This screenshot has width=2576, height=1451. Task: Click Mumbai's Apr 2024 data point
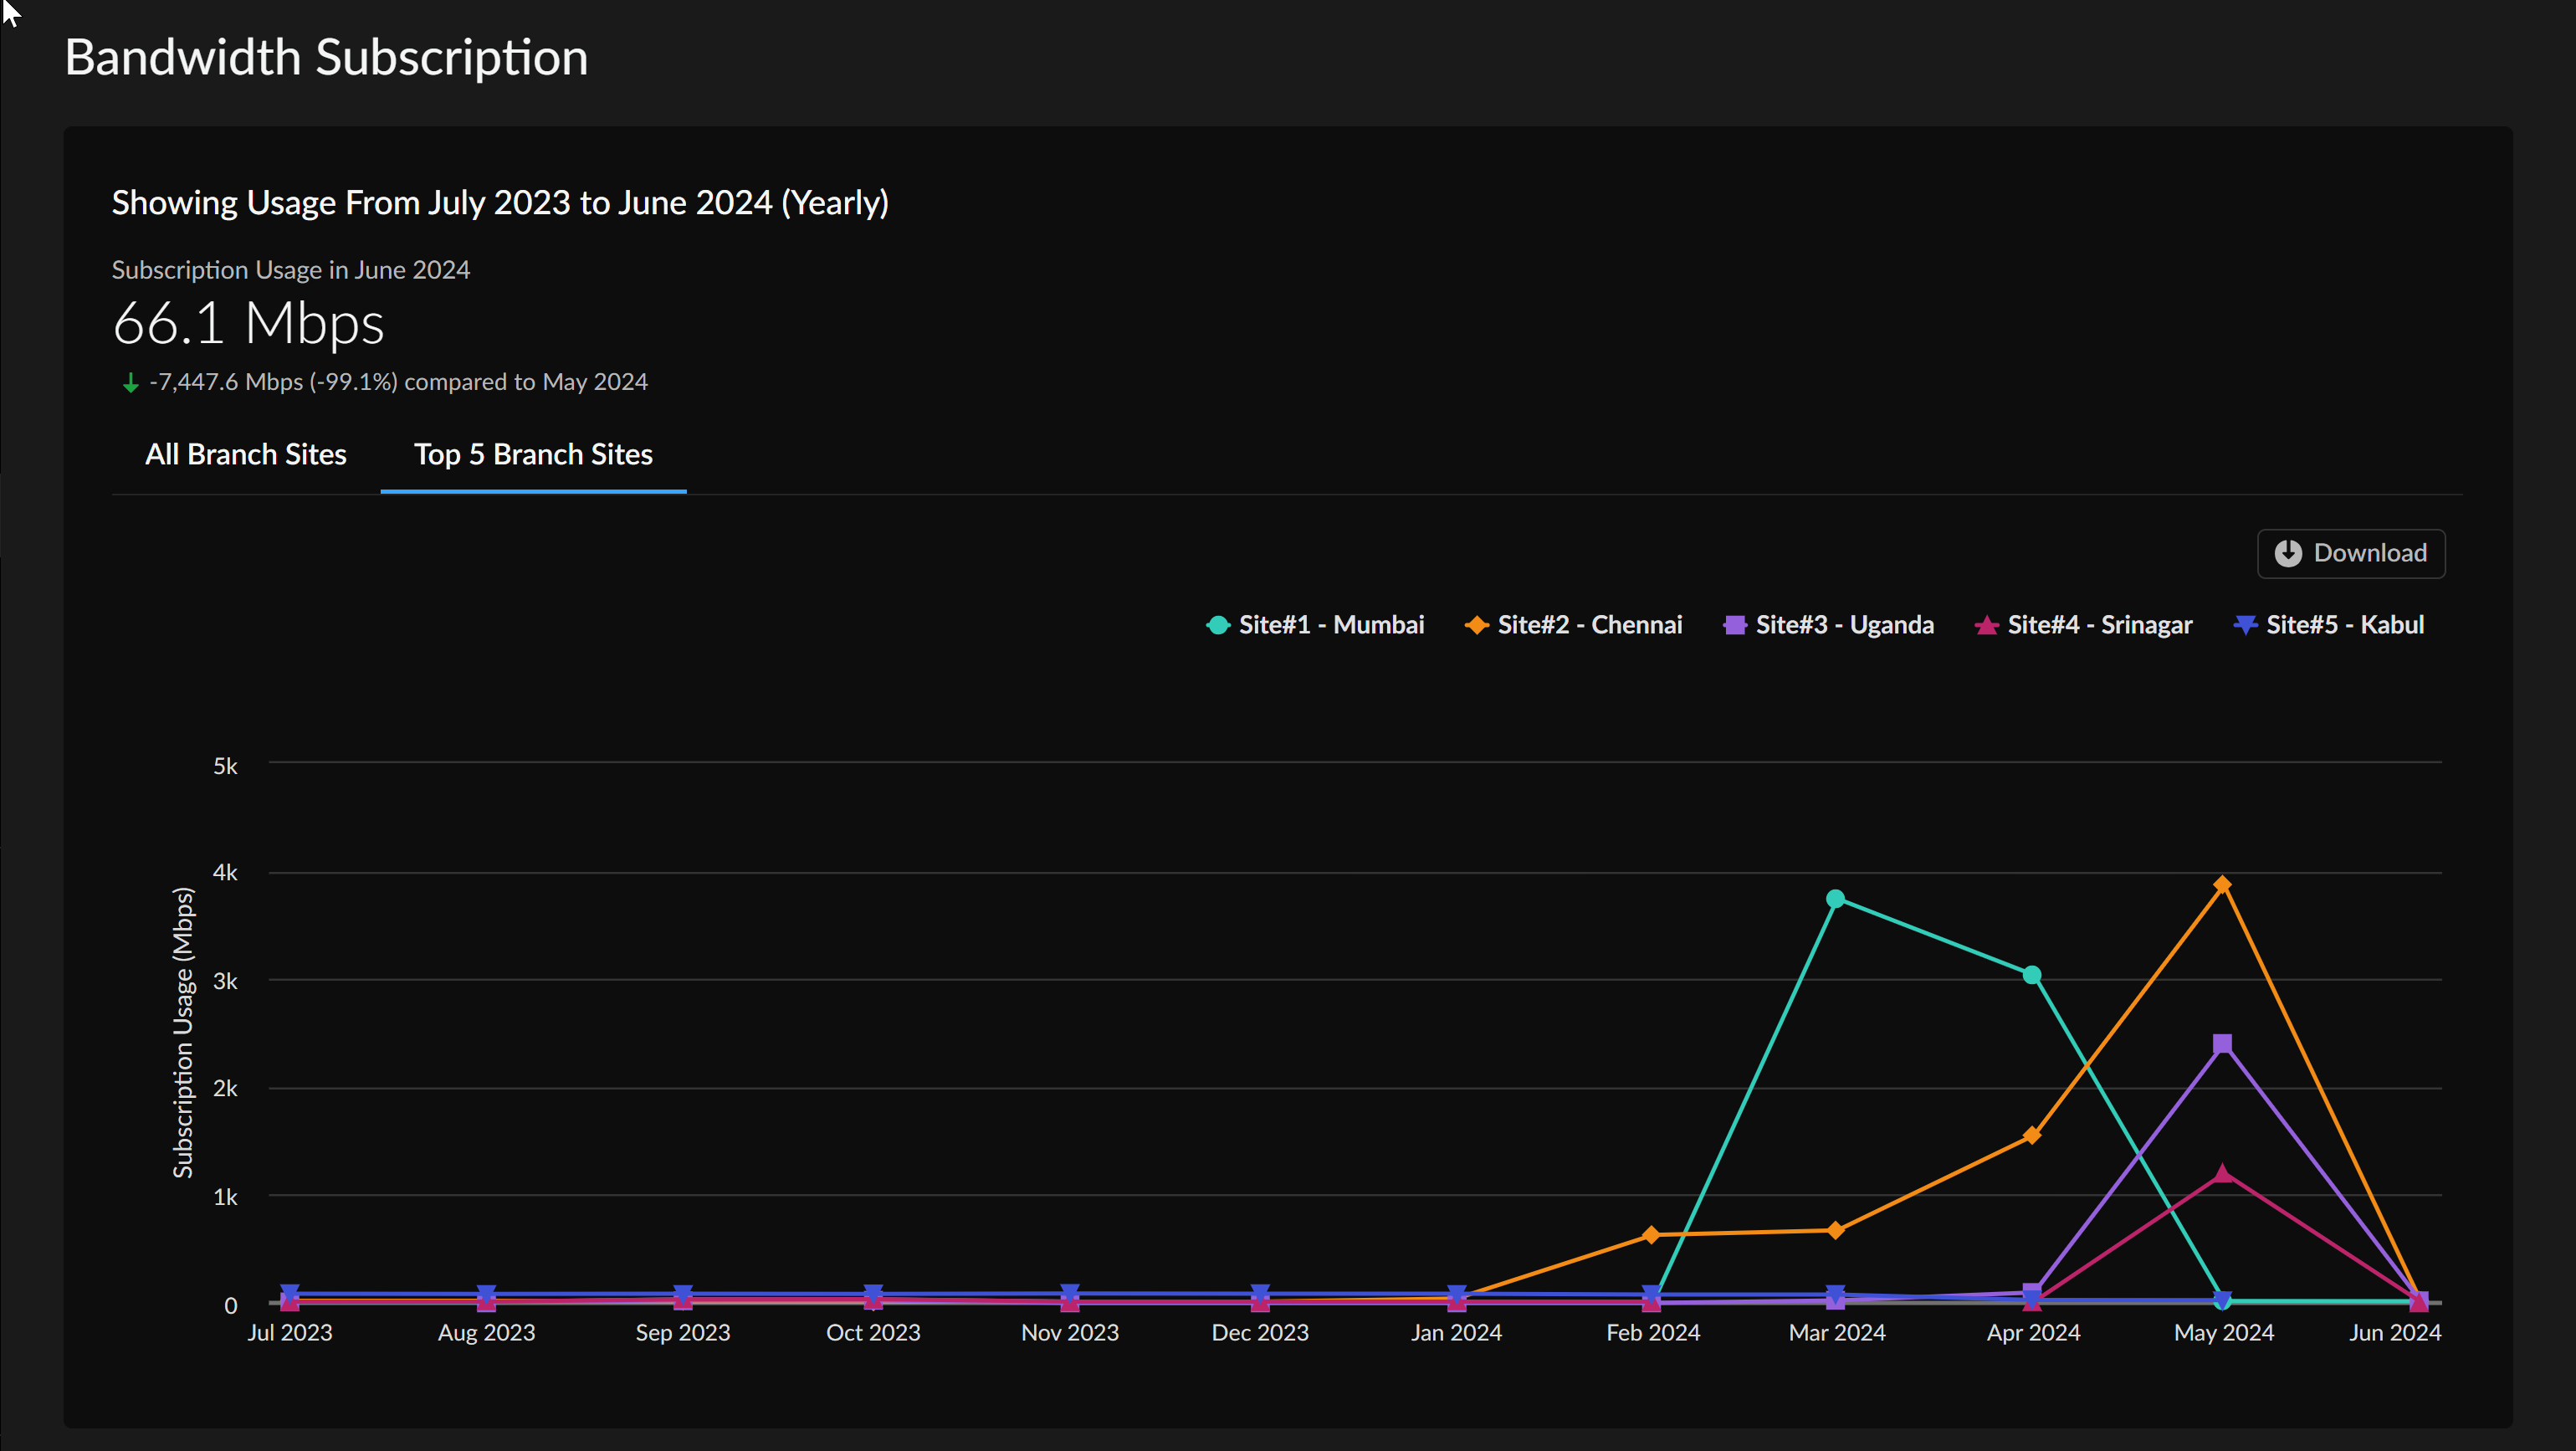2031,975
